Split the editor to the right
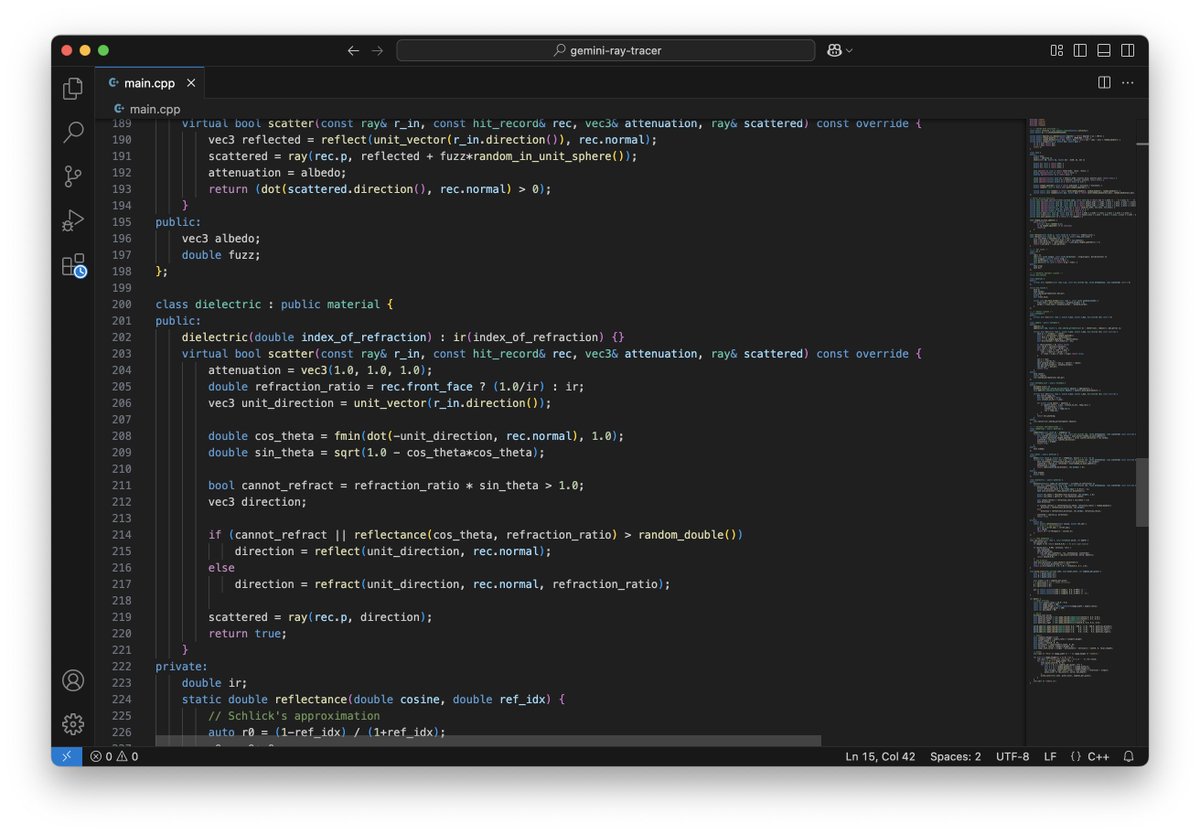 click(x=1103, y=83)
